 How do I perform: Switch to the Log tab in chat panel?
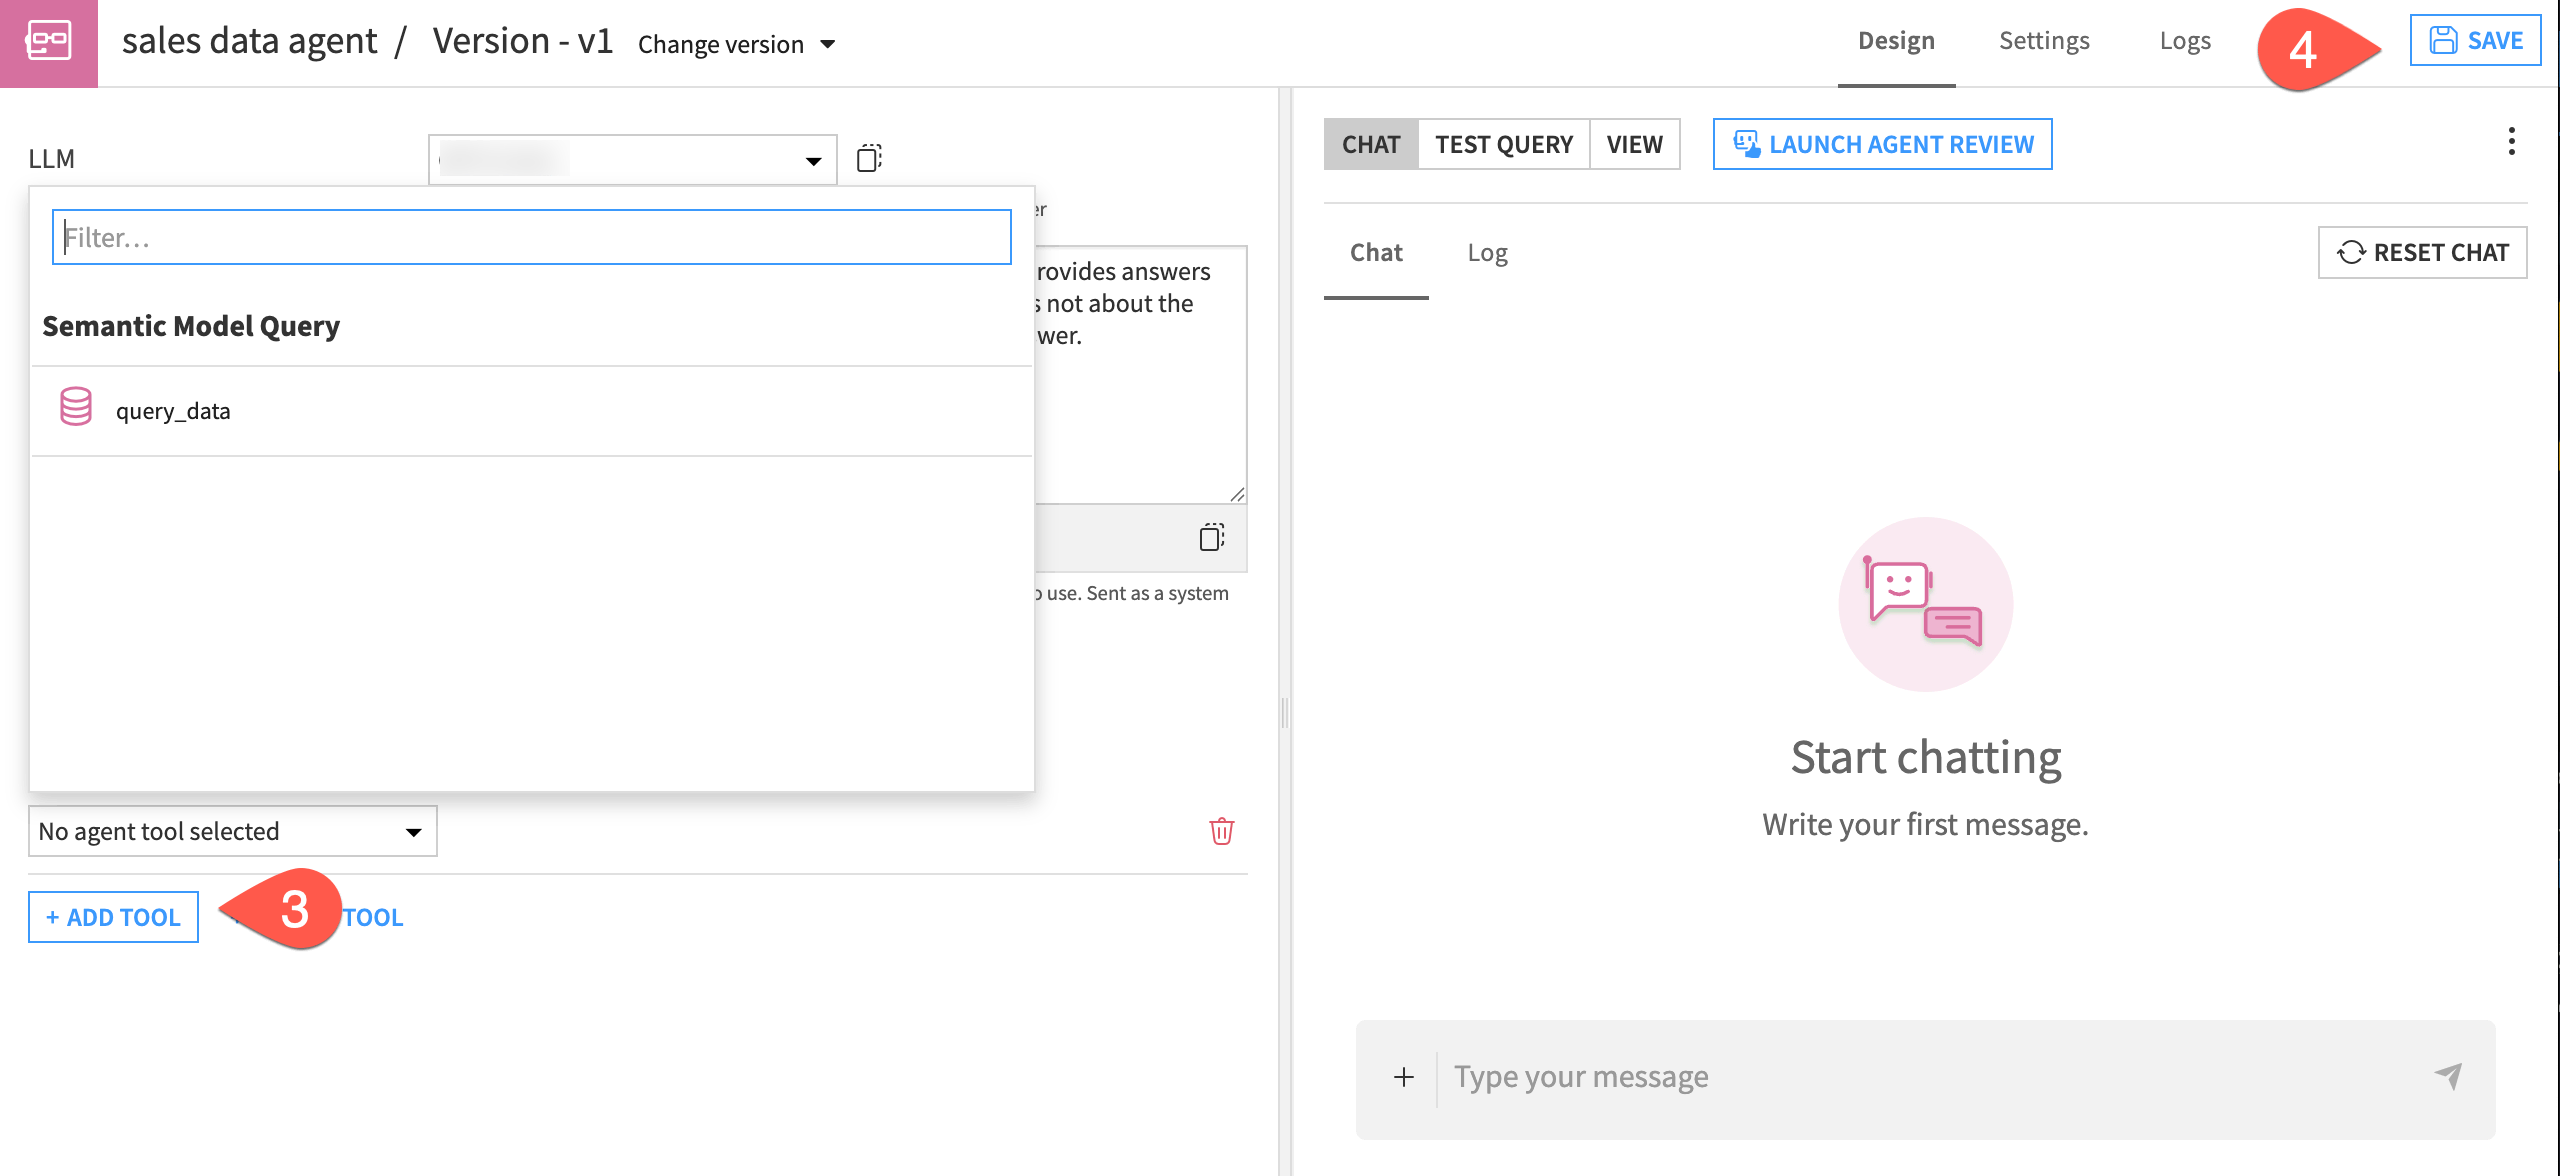(x=1488, y=252)
